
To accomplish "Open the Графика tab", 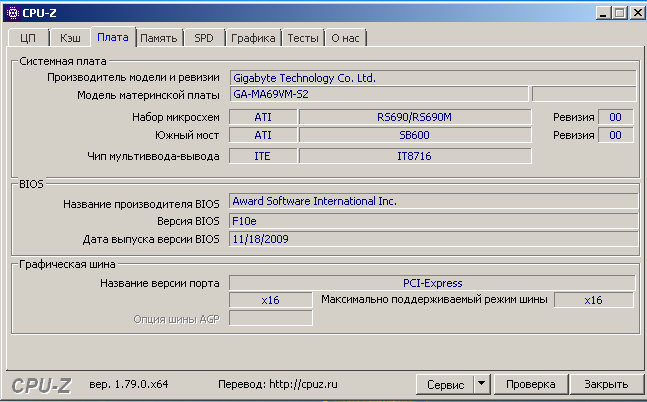I will pos(253,38).
